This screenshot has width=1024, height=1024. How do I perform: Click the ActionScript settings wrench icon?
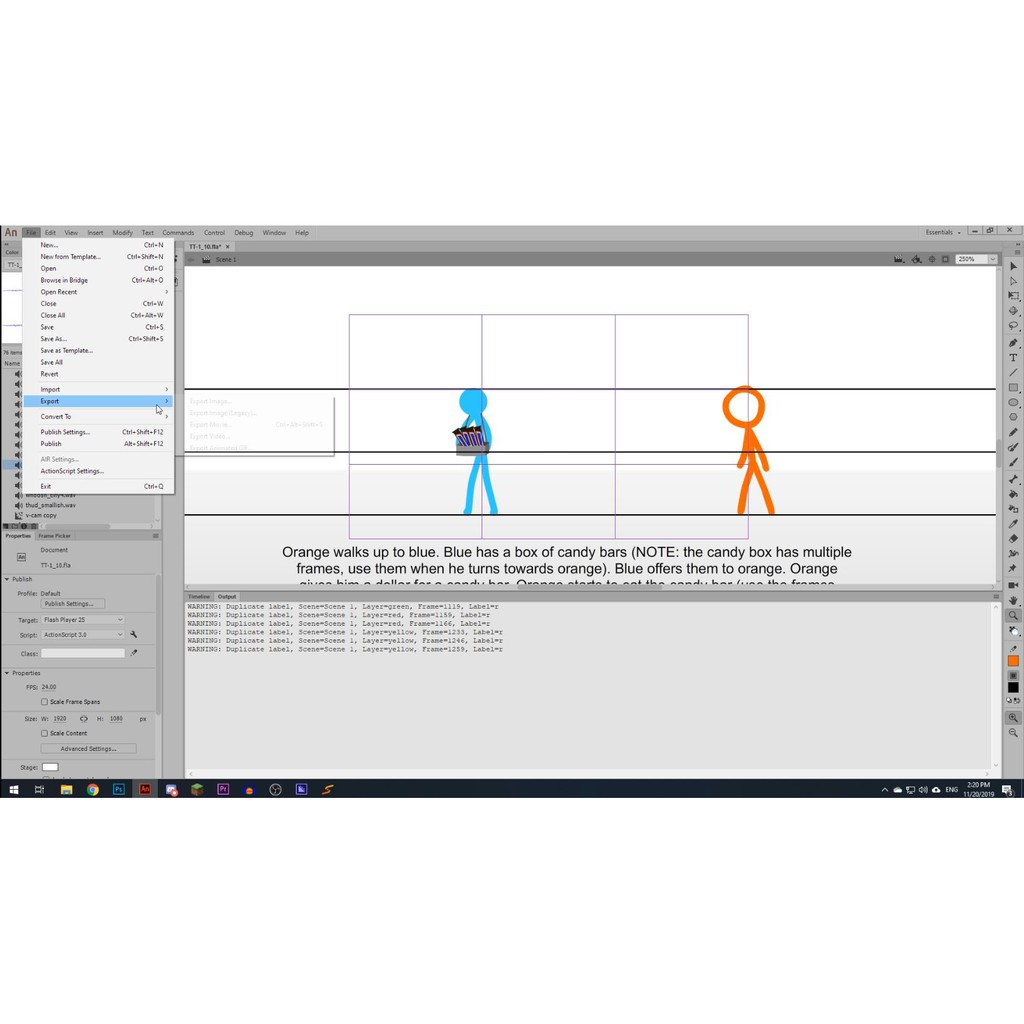134,635
